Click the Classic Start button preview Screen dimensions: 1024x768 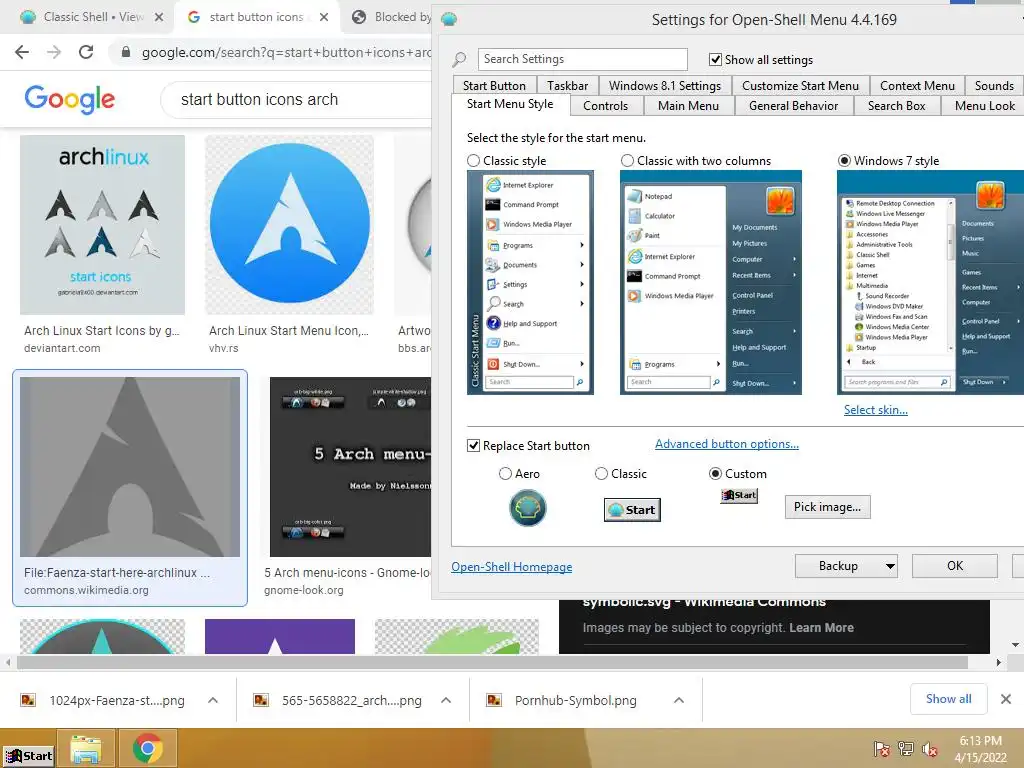(x=632, y=510)
